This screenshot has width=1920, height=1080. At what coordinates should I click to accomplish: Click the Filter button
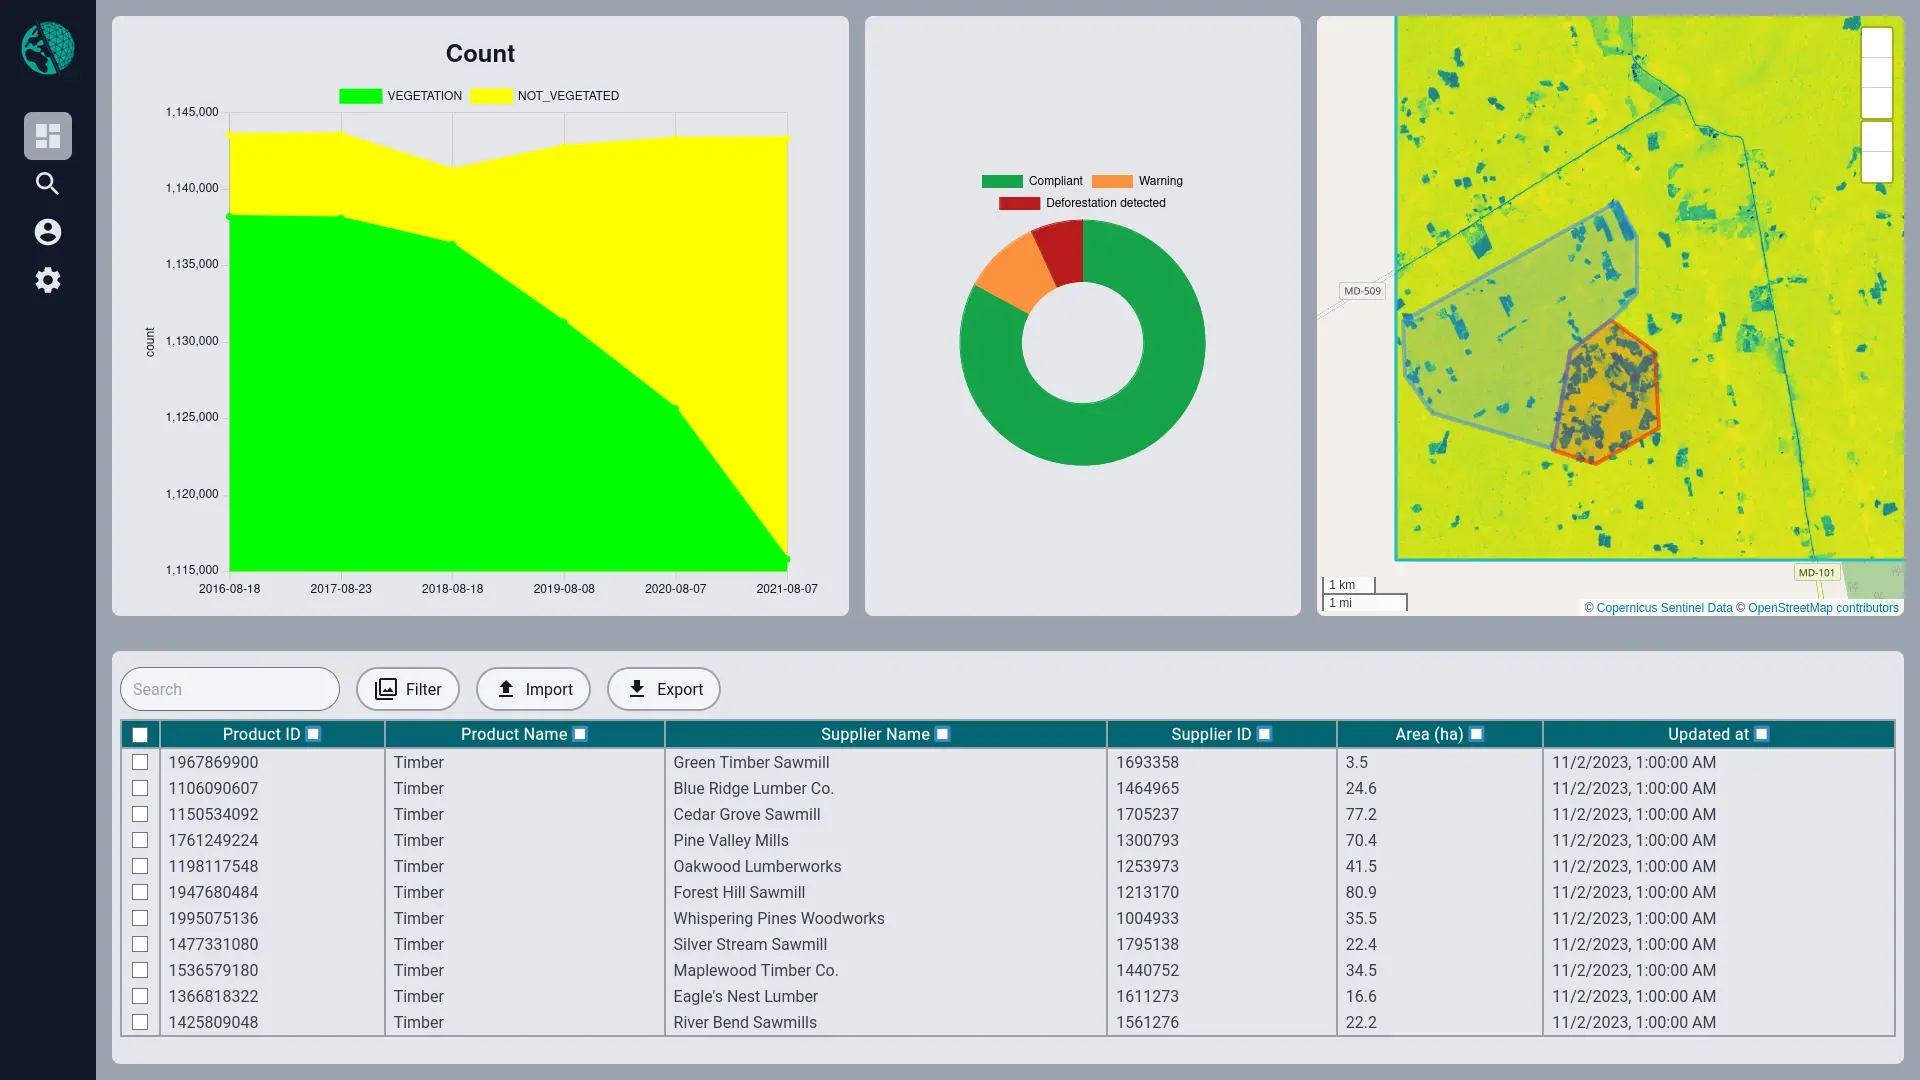click(x=407, y=689)
